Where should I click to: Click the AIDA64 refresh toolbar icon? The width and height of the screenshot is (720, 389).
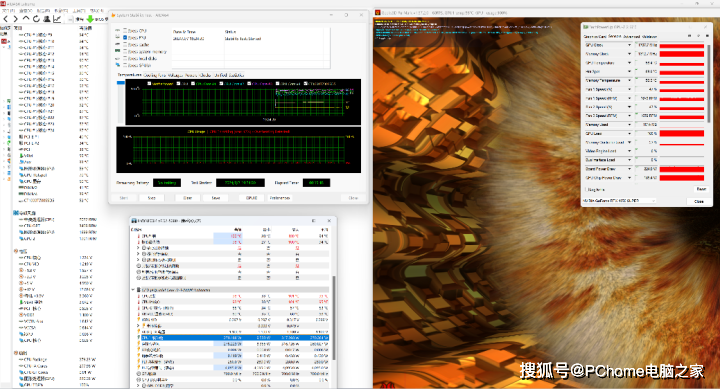(x=36, y=19)
